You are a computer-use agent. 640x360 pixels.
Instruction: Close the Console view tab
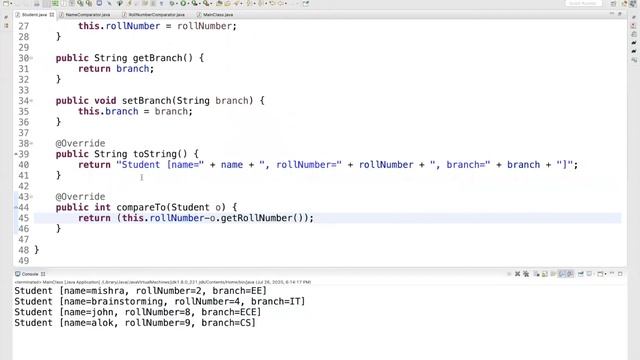(43, 274)
